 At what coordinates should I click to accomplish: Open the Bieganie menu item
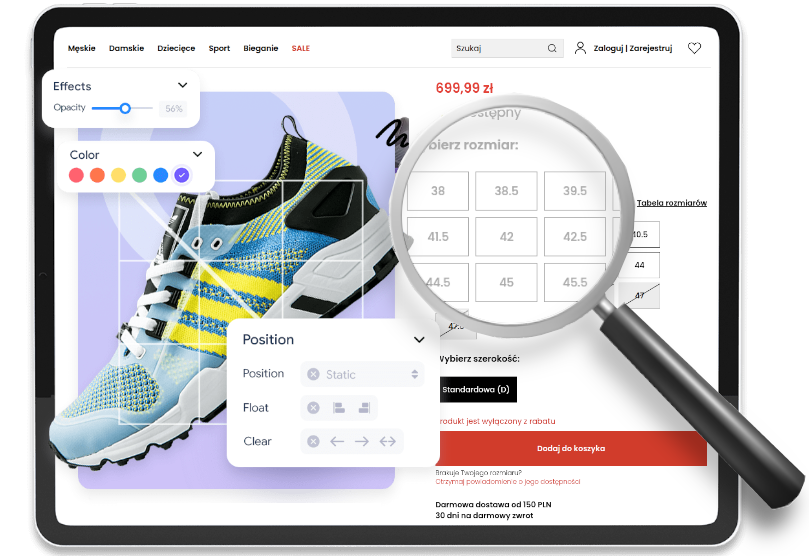pos(260,48)
